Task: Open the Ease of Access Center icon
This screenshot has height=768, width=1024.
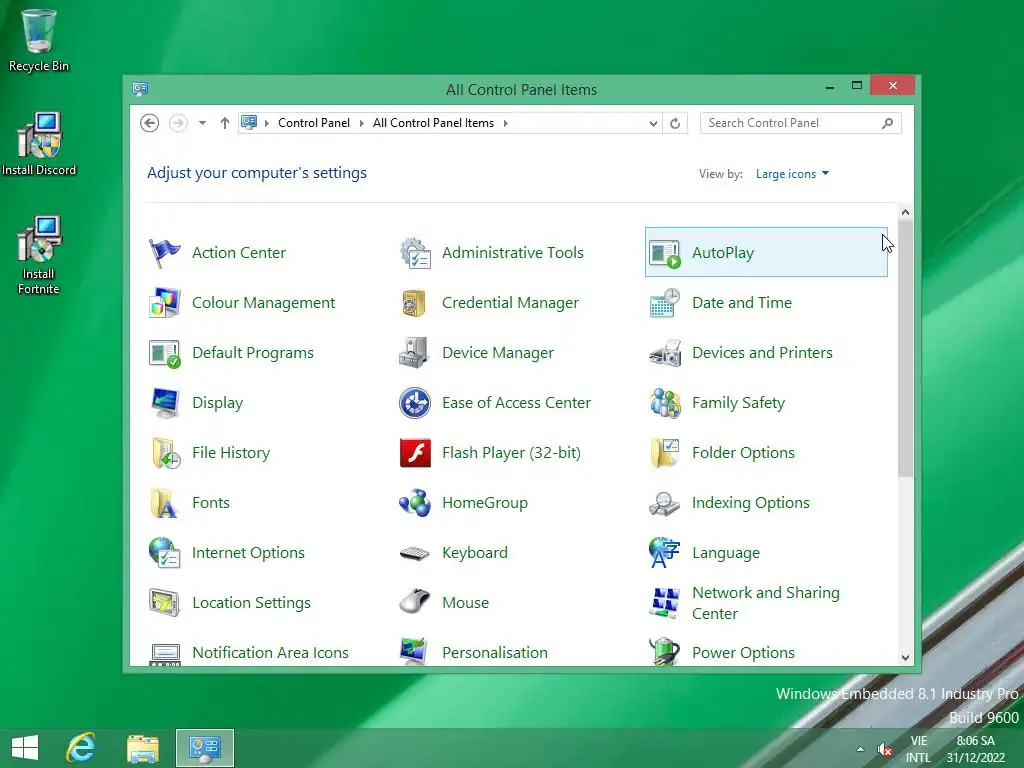Action: click(415, 403)
